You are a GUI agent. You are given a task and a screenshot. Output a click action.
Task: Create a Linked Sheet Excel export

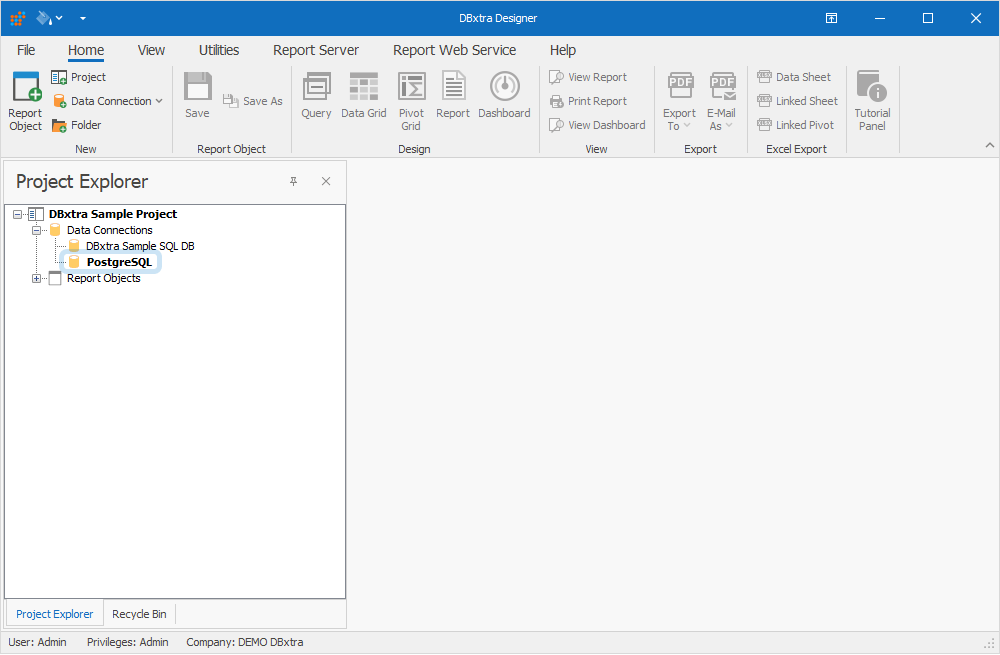797,100
